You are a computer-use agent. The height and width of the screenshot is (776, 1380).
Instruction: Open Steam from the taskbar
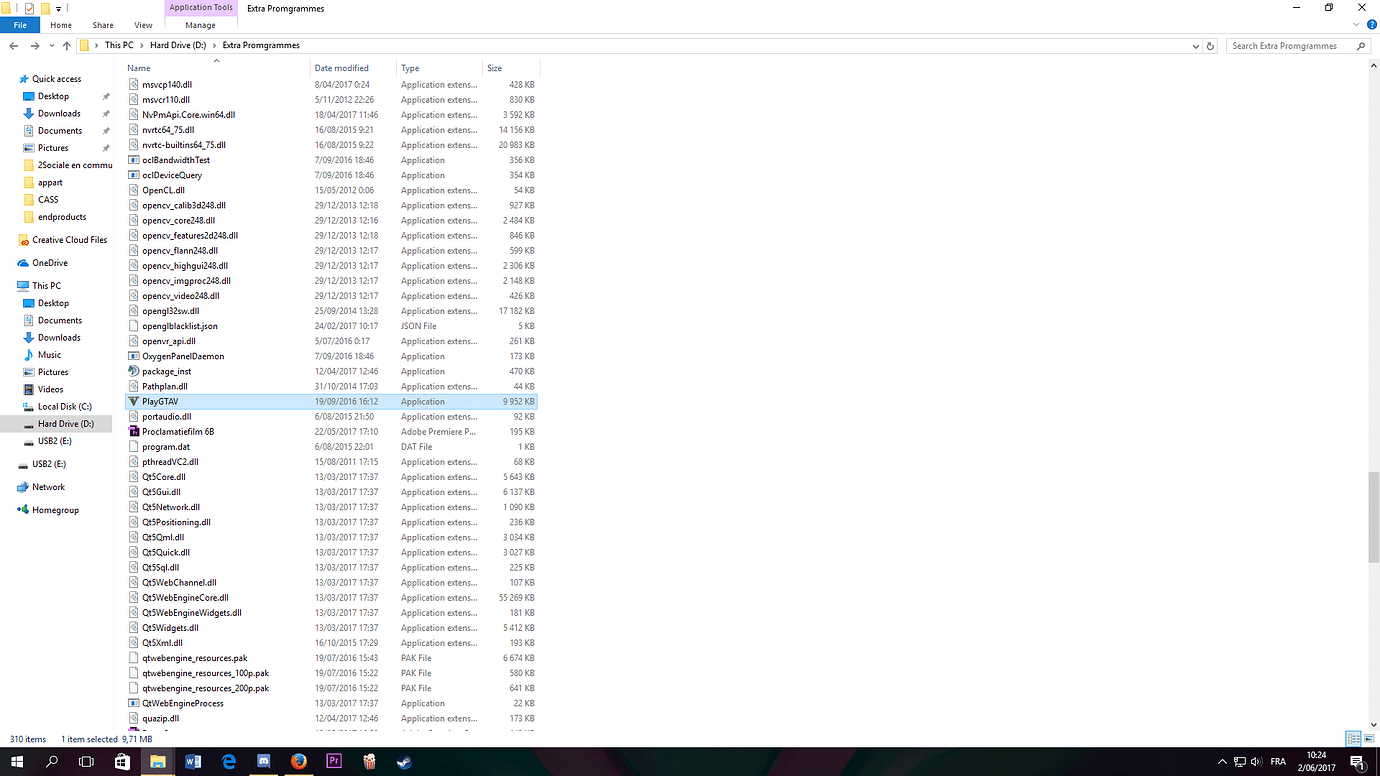[x=403, y=762]
